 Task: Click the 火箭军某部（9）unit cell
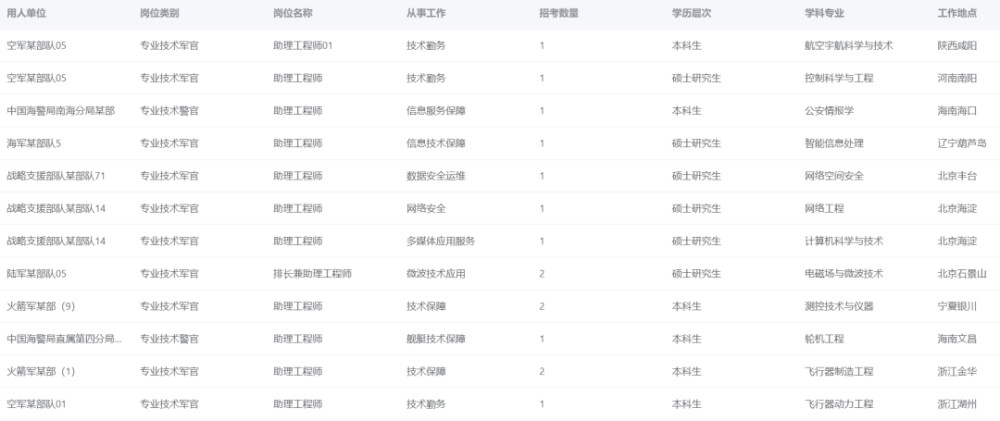click(x=42, y=306)
